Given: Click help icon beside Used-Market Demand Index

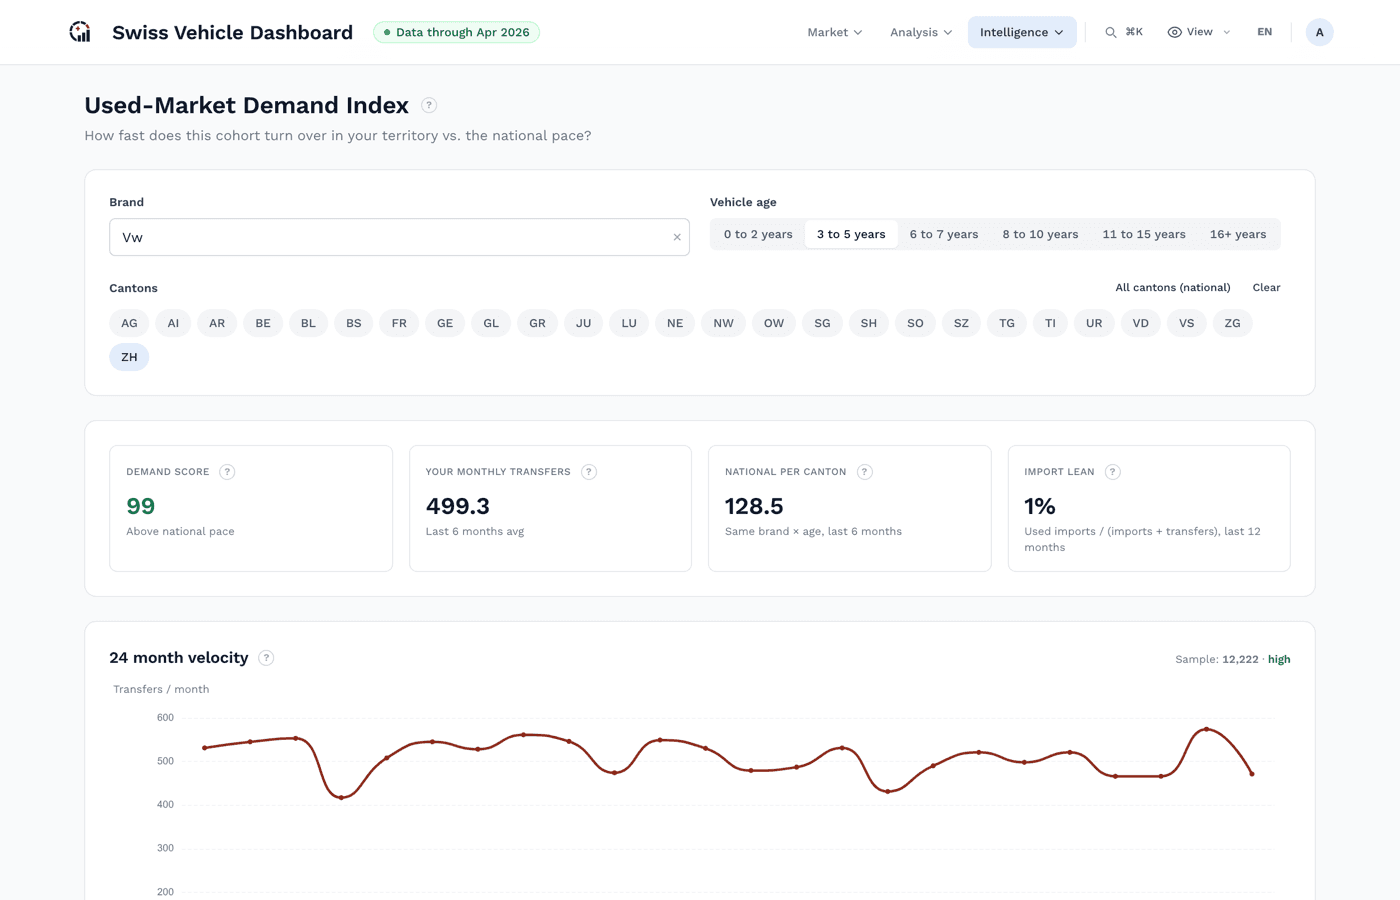Looking at the screenshot, I should 429,105.
